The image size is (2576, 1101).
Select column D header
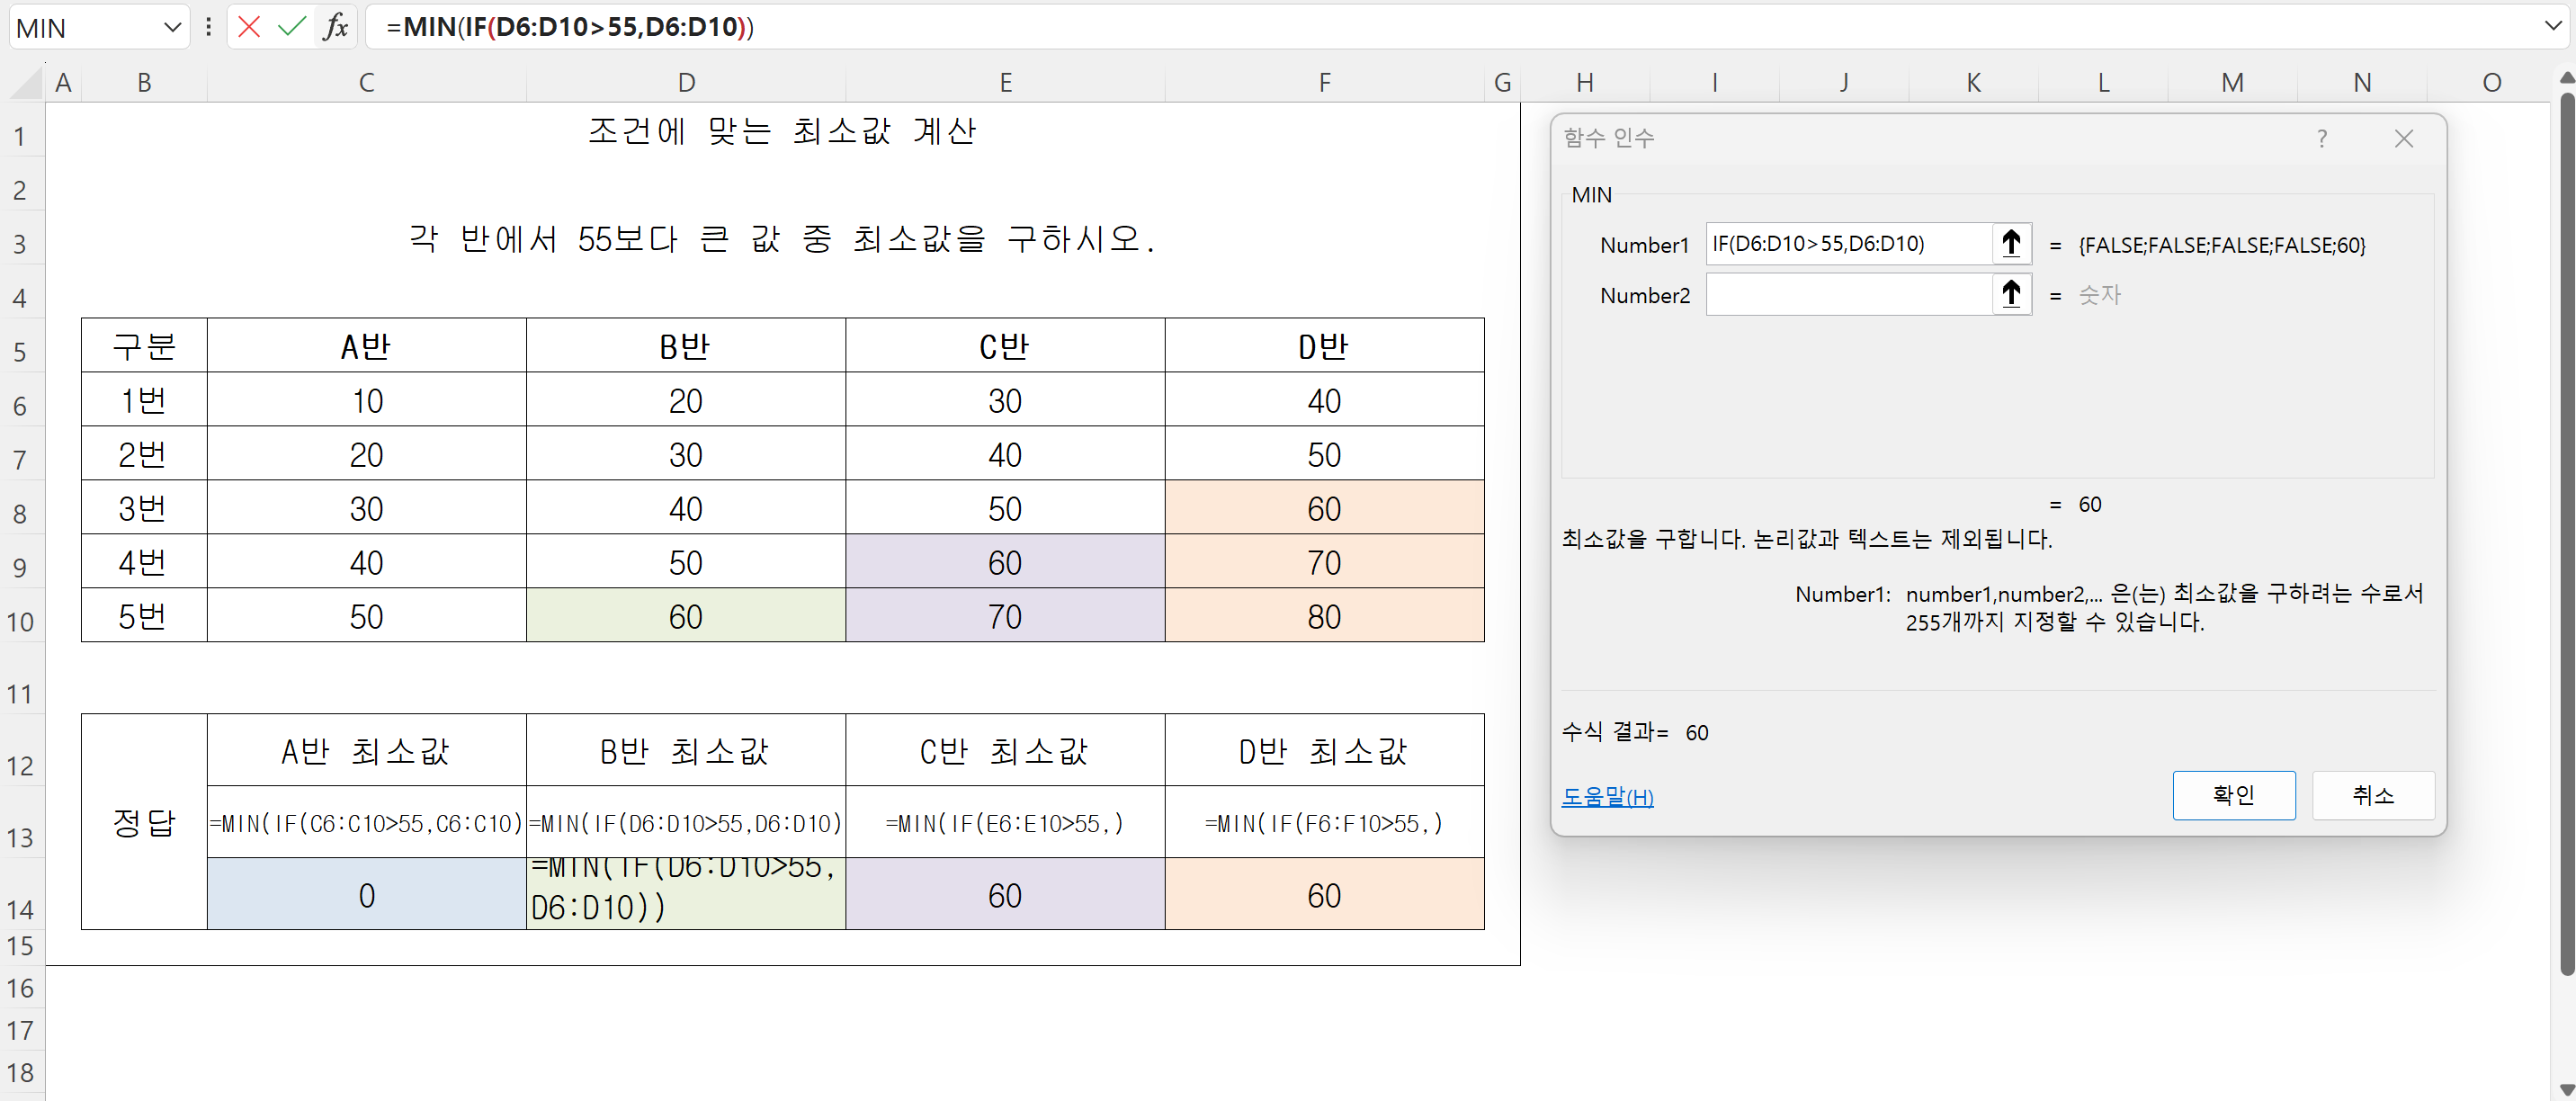(x=686, y=83)
